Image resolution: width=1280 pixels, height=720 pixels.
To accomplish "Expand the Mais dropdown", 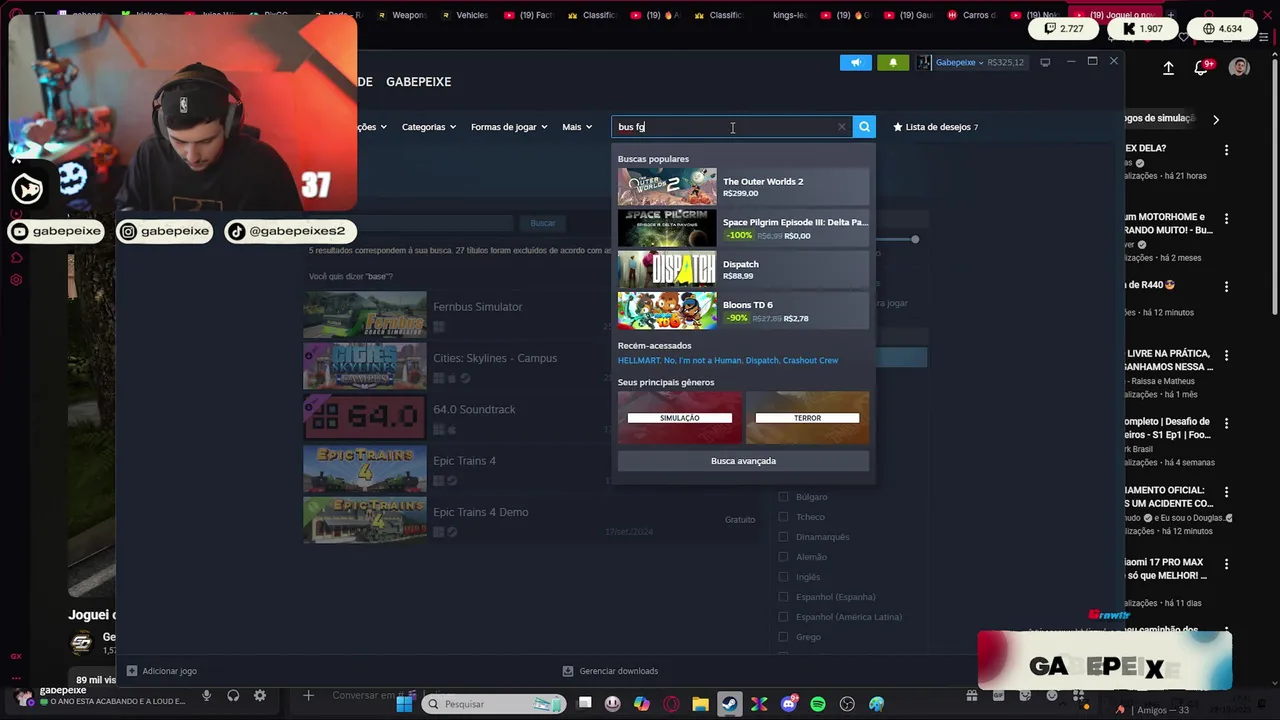I will point(577,127).
